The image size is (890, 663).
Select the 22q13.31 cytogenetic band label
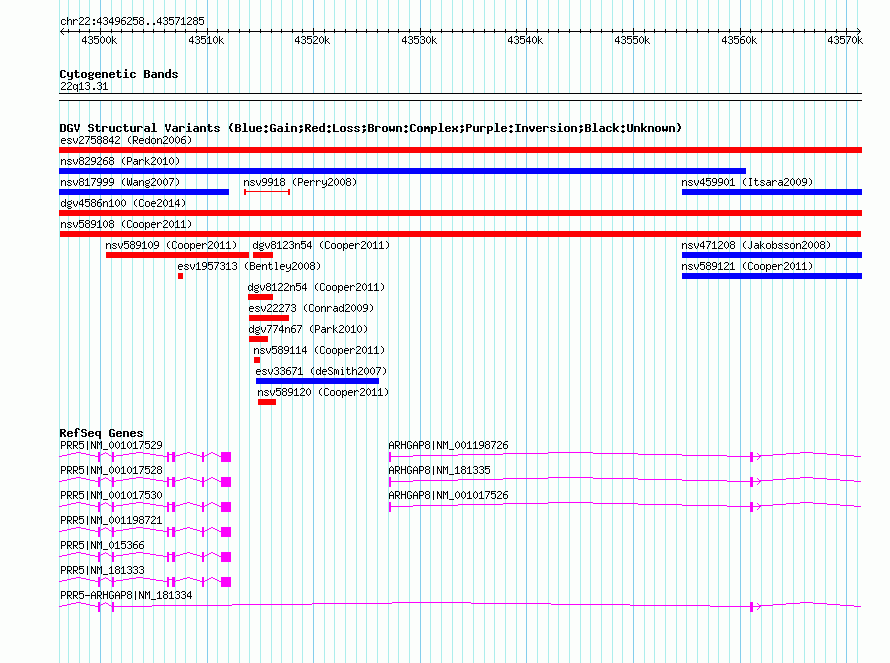tap(84, 86)
